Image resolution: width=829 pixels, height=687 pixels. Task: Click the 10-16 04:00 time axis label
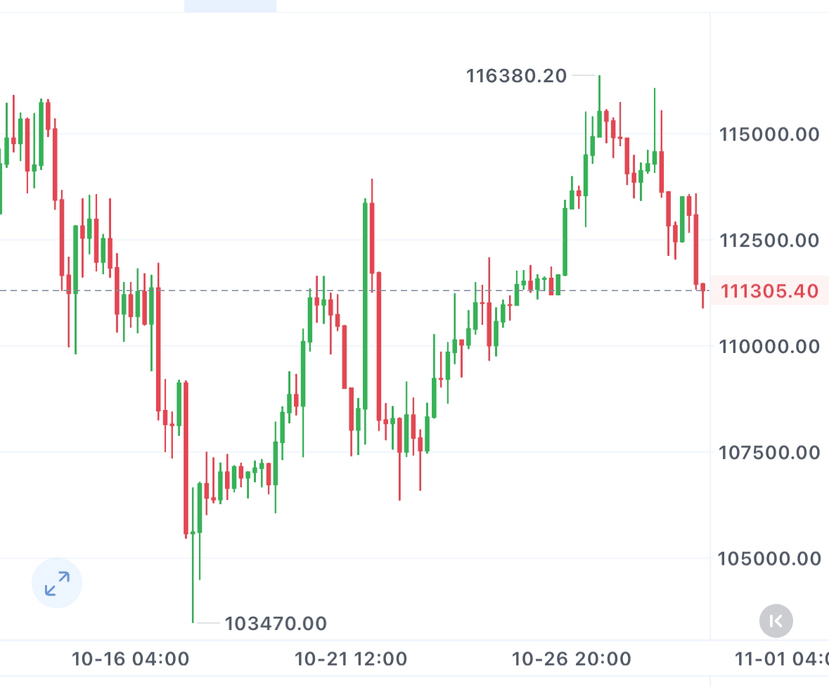point(130,659)
